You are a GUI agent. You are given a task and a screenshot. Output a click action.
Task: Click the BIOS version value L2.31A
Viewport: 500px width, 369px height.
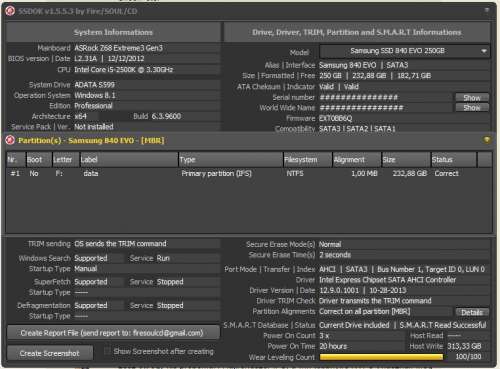point(86,59)
